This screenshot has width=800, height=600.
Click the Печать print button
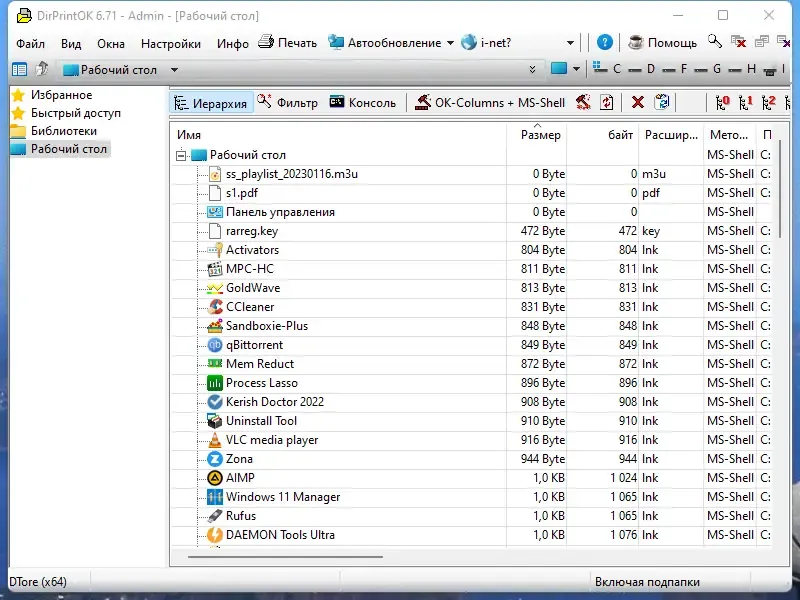click(x=288, y=42)
